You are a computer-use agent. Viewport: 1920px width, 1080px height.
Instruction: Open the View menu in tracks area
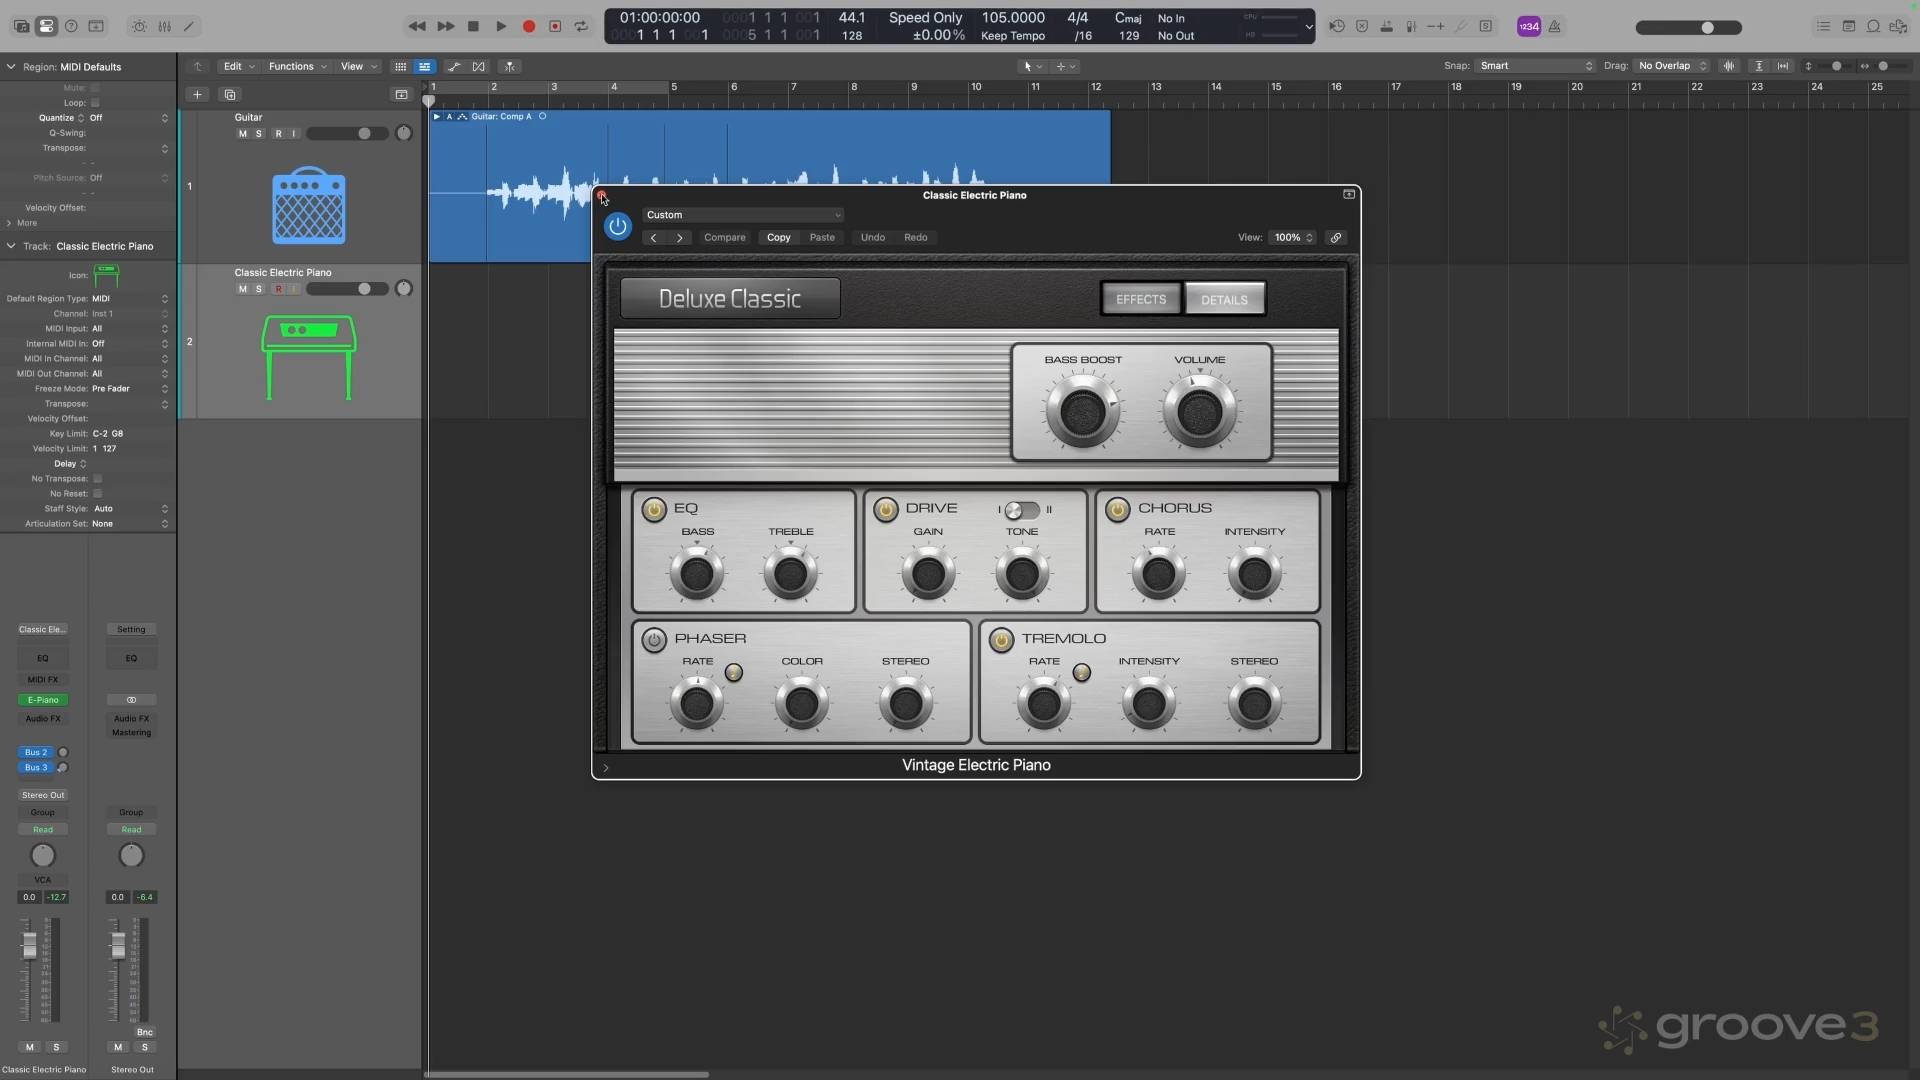click(358, 66)
